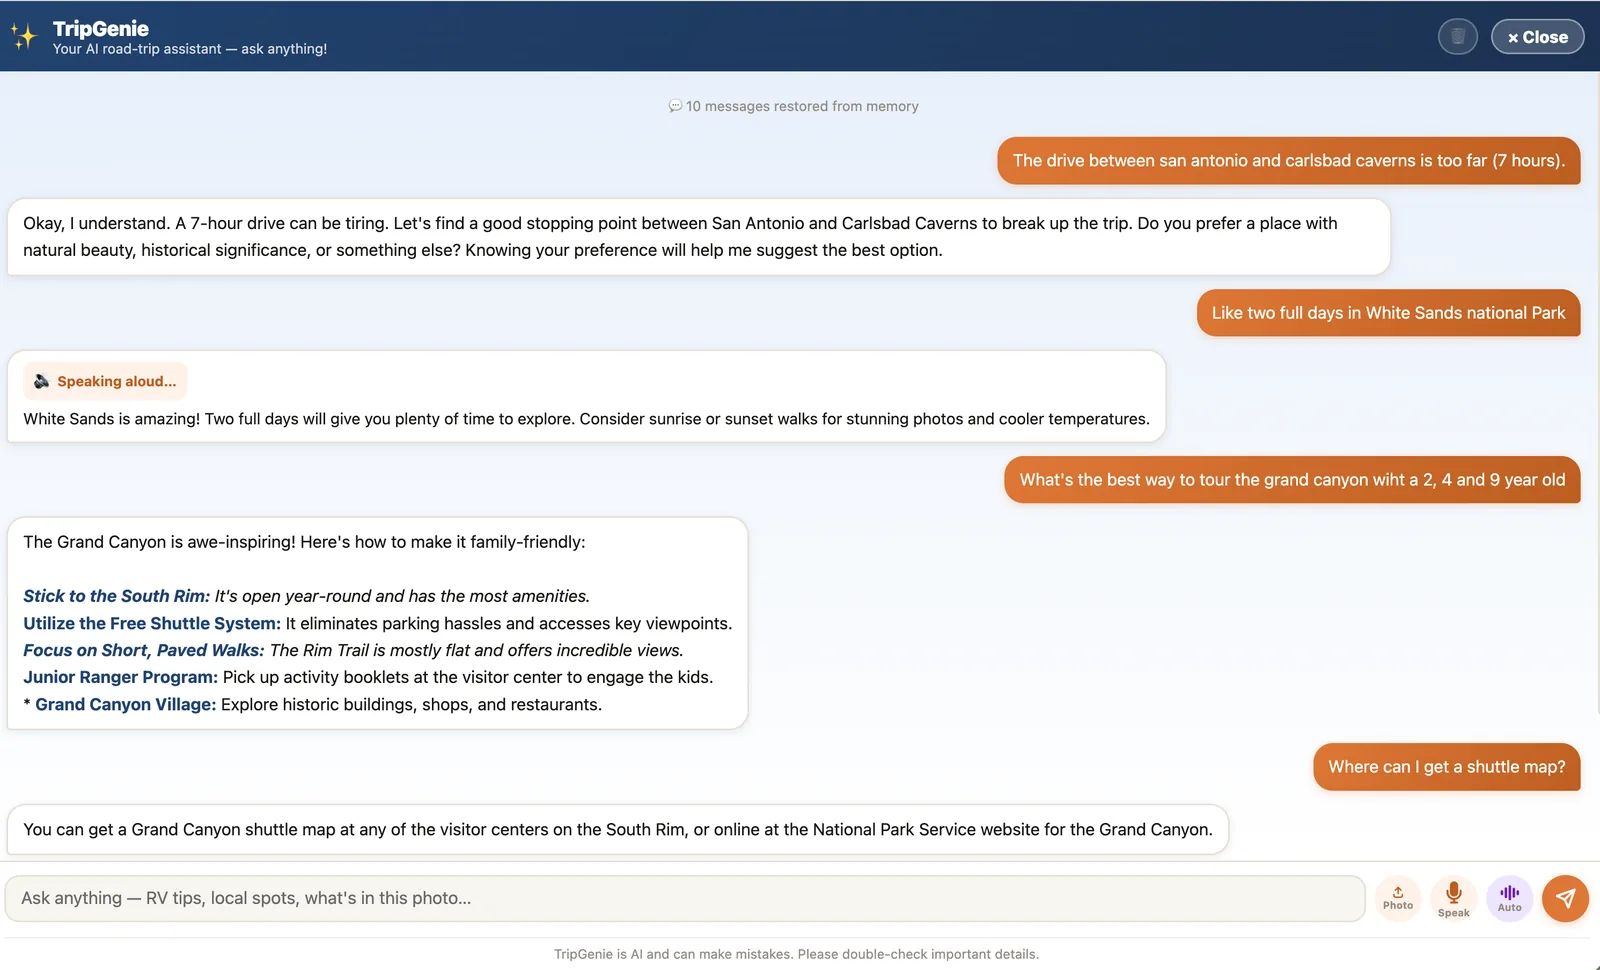Image resolution: width=1600 pixels, height=970 pixels.
Task: Click 'Grand Canyon Village:' heading
Action: click(126, 704)
